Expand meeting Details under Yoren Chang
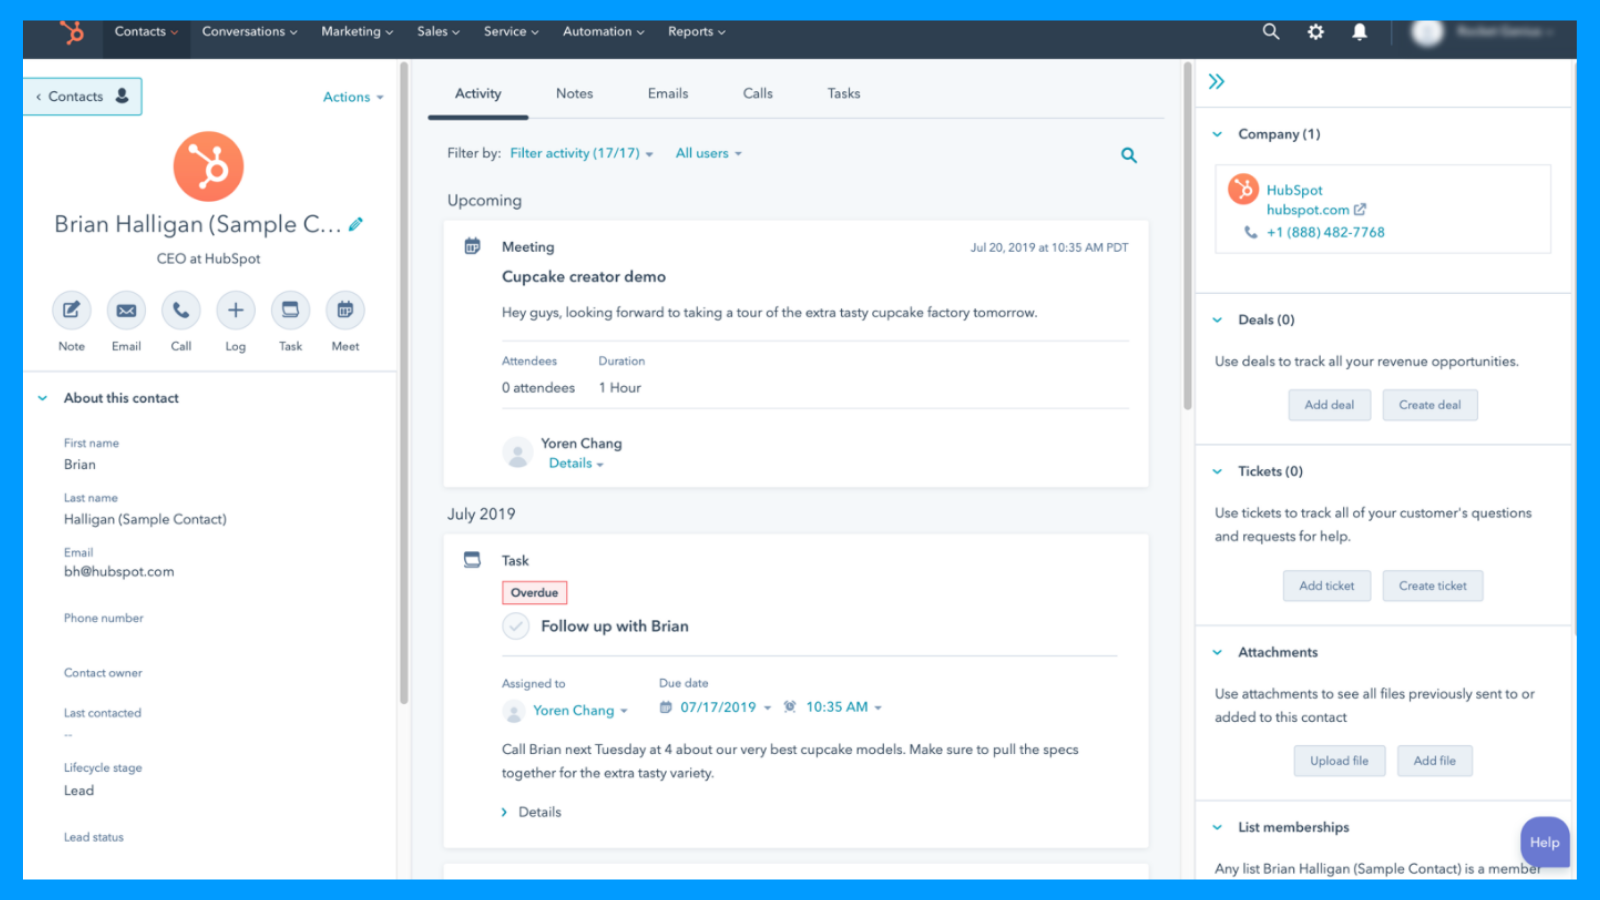The height and width of the screenshot is (900, 1600). pyautogui.click(x=576, y=463)
